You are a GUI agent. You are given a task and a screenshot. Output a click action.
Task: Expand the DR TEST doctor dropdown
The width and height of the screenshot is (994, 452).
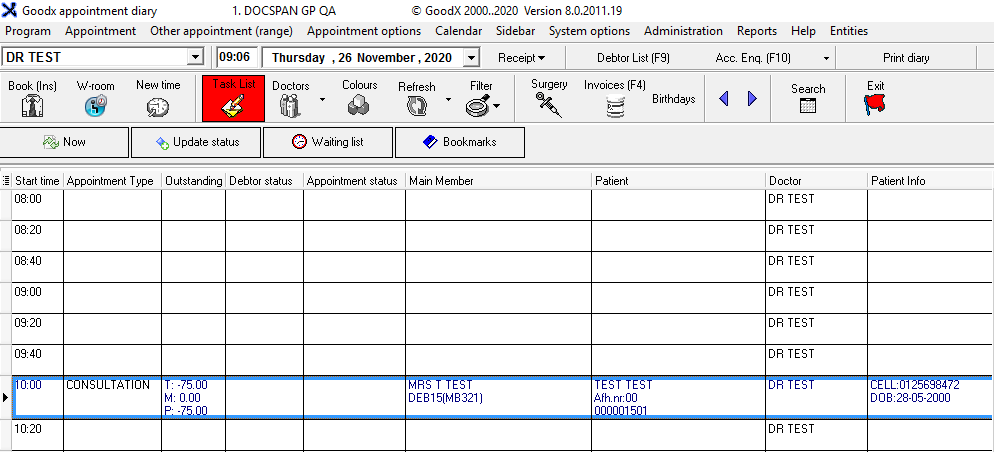(195, 58)
